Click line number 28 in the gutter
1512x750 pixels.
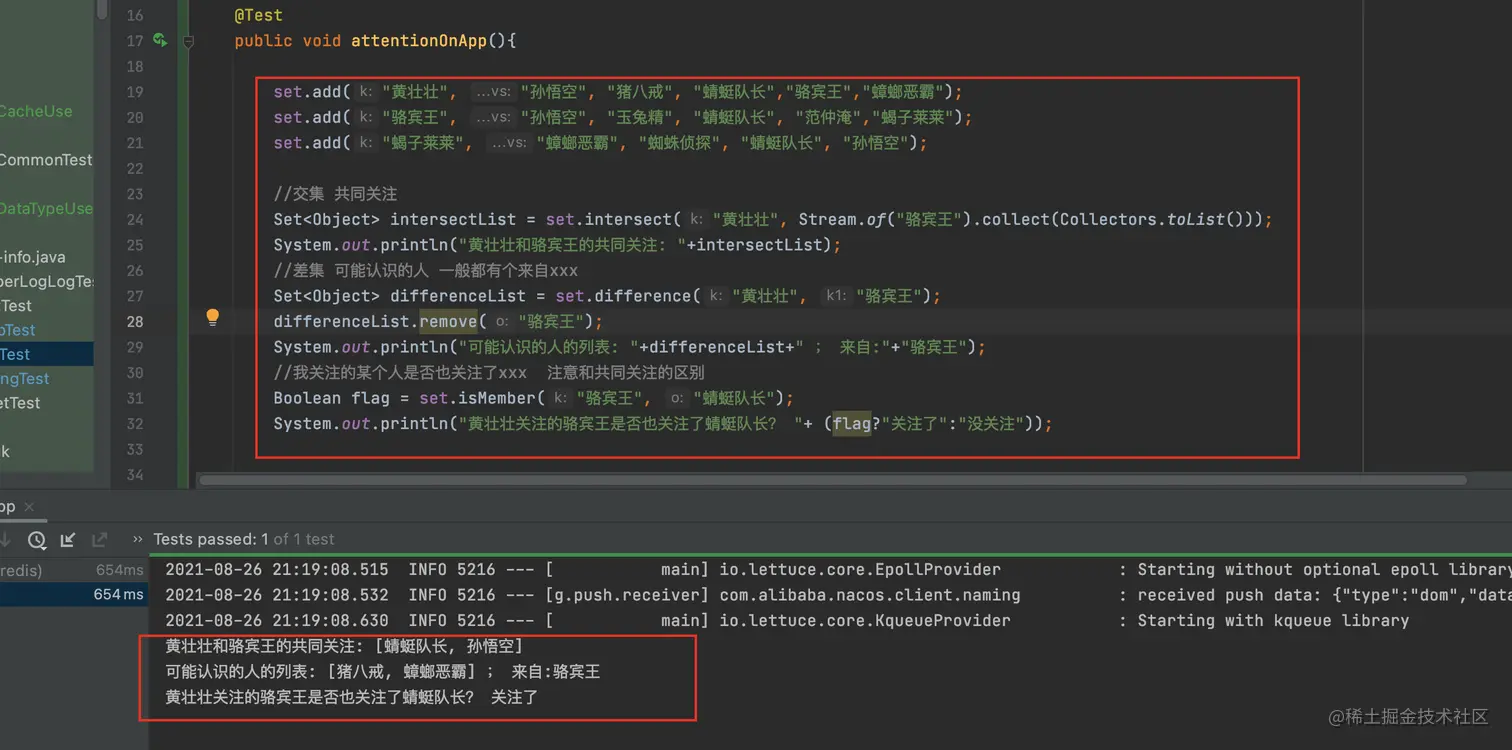coord(134,321)
